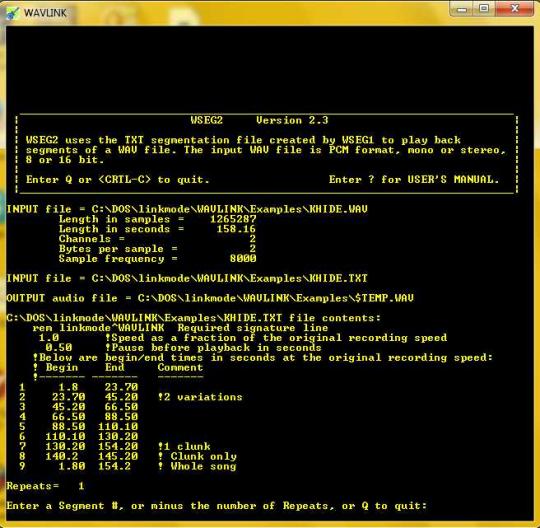
Task: Click the $TEMP.WAV output audio file line
Action: (x=210, y=298)
